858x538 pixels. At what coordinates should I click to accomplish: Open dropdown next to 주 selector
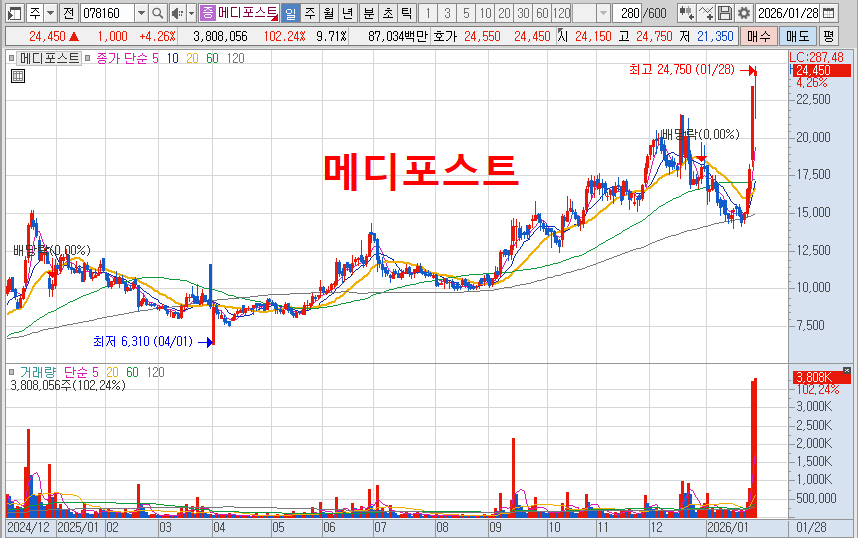50,13
